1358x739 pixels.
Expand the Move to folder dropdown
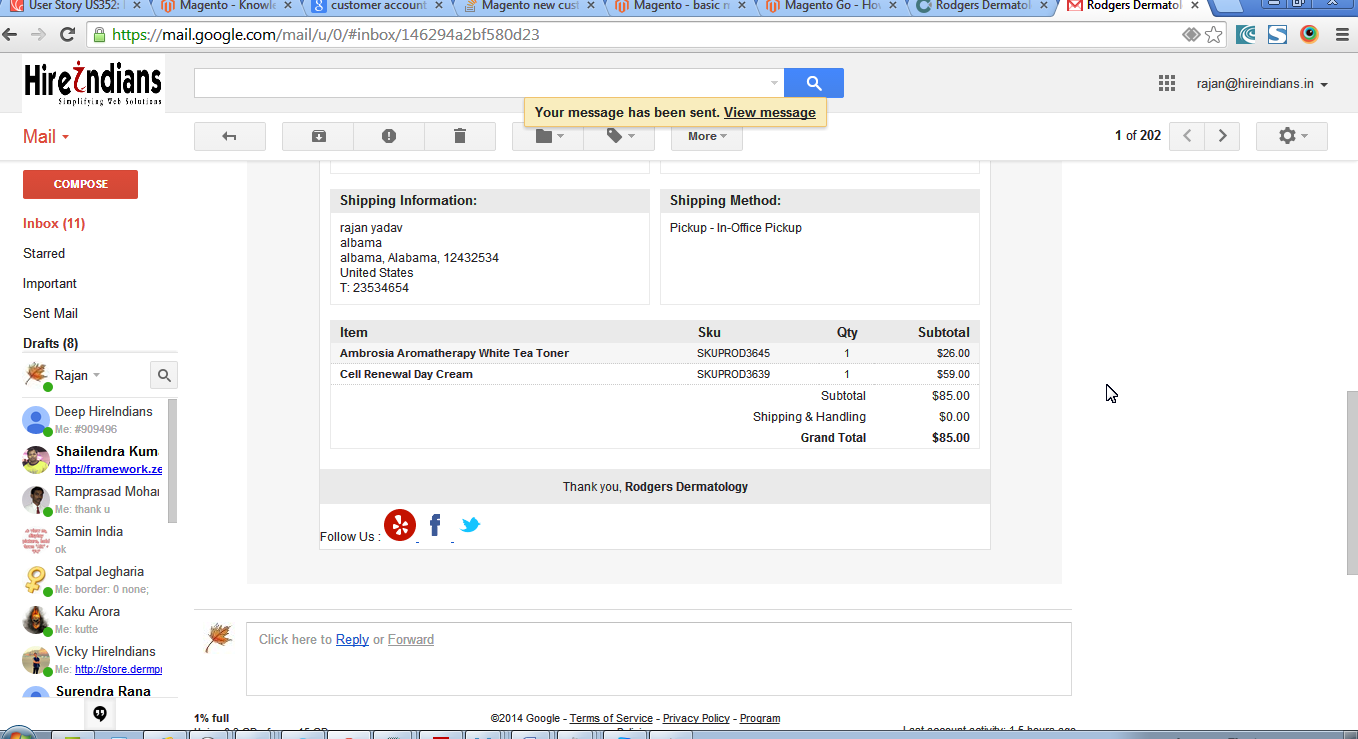click(x=548, y=136)
